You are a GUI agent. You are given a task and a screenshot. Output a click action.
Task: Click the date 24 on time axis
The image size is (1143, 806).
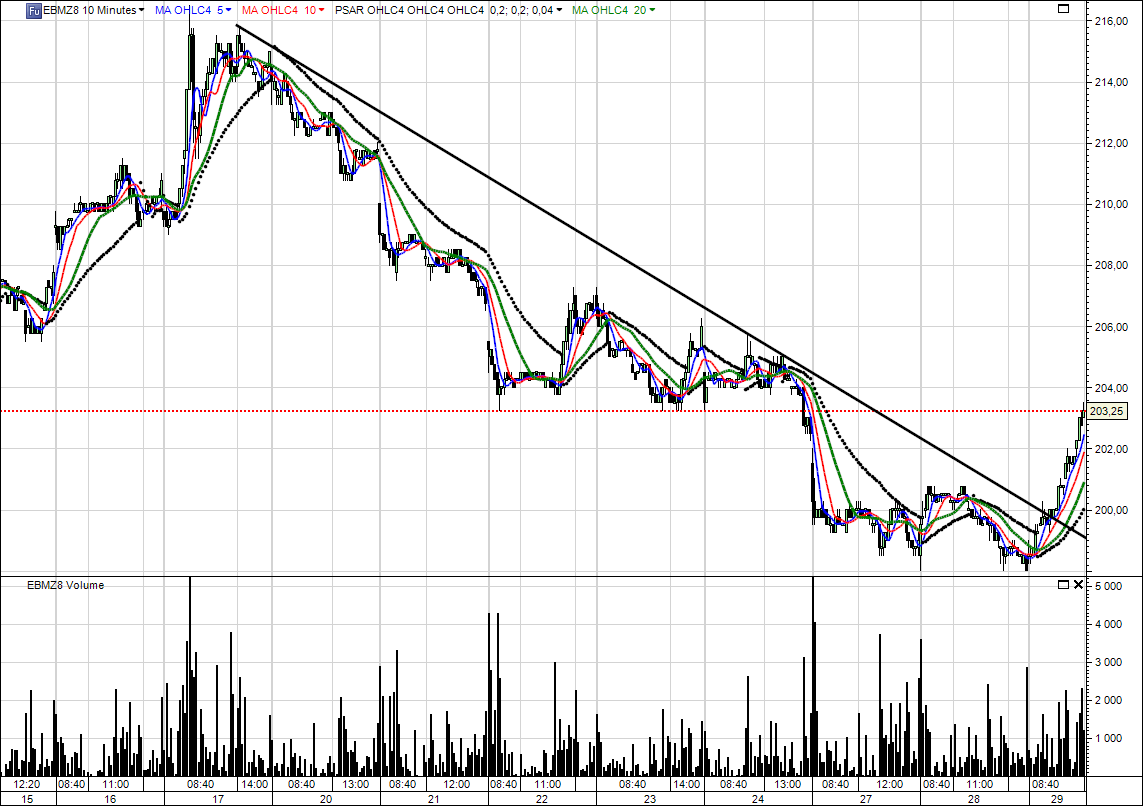tap(757, 799)
